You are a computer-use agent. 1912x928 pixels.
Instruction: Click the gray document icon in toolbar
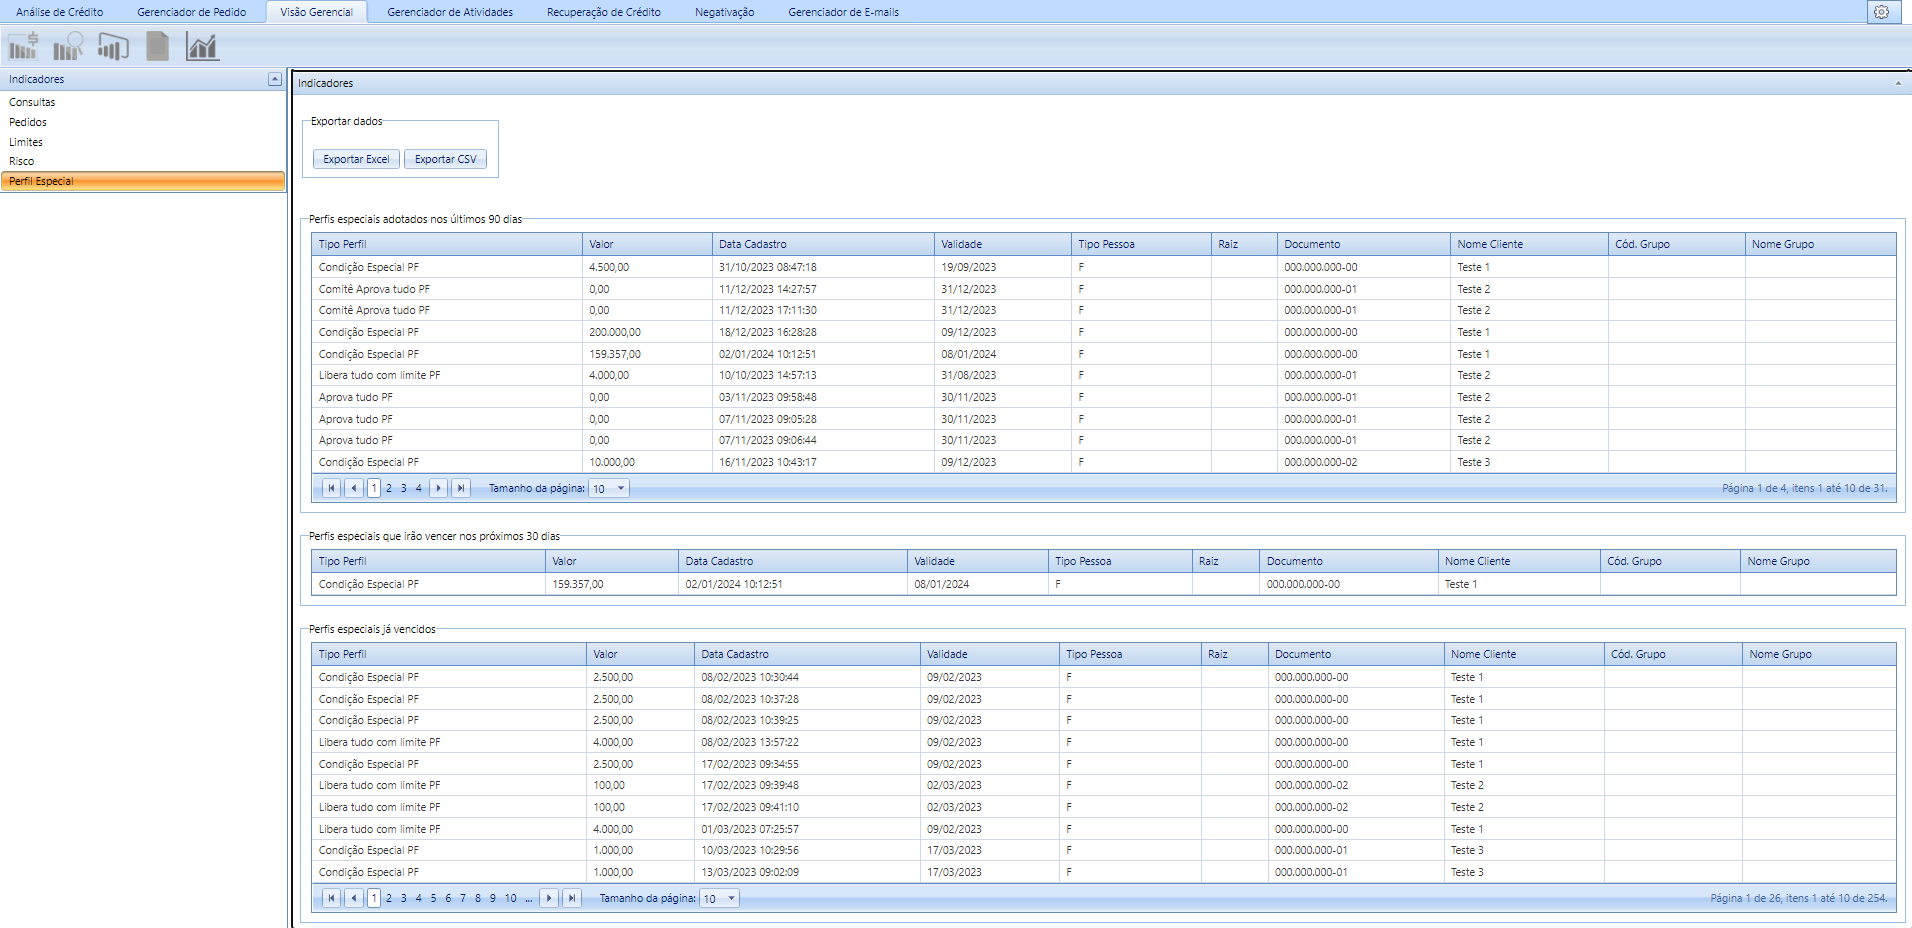point(157,46)
